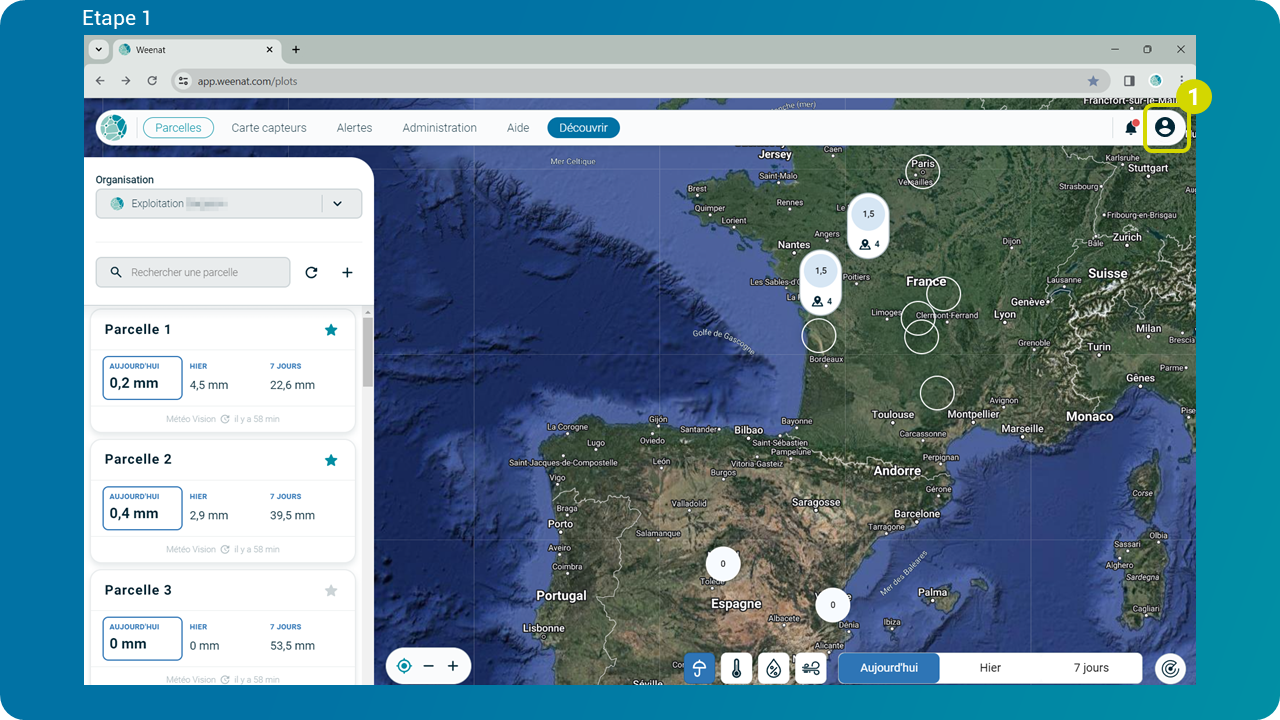Zoom out the map with minus
The height and width of the screenshot is (720, 1280).
(428, 666)
